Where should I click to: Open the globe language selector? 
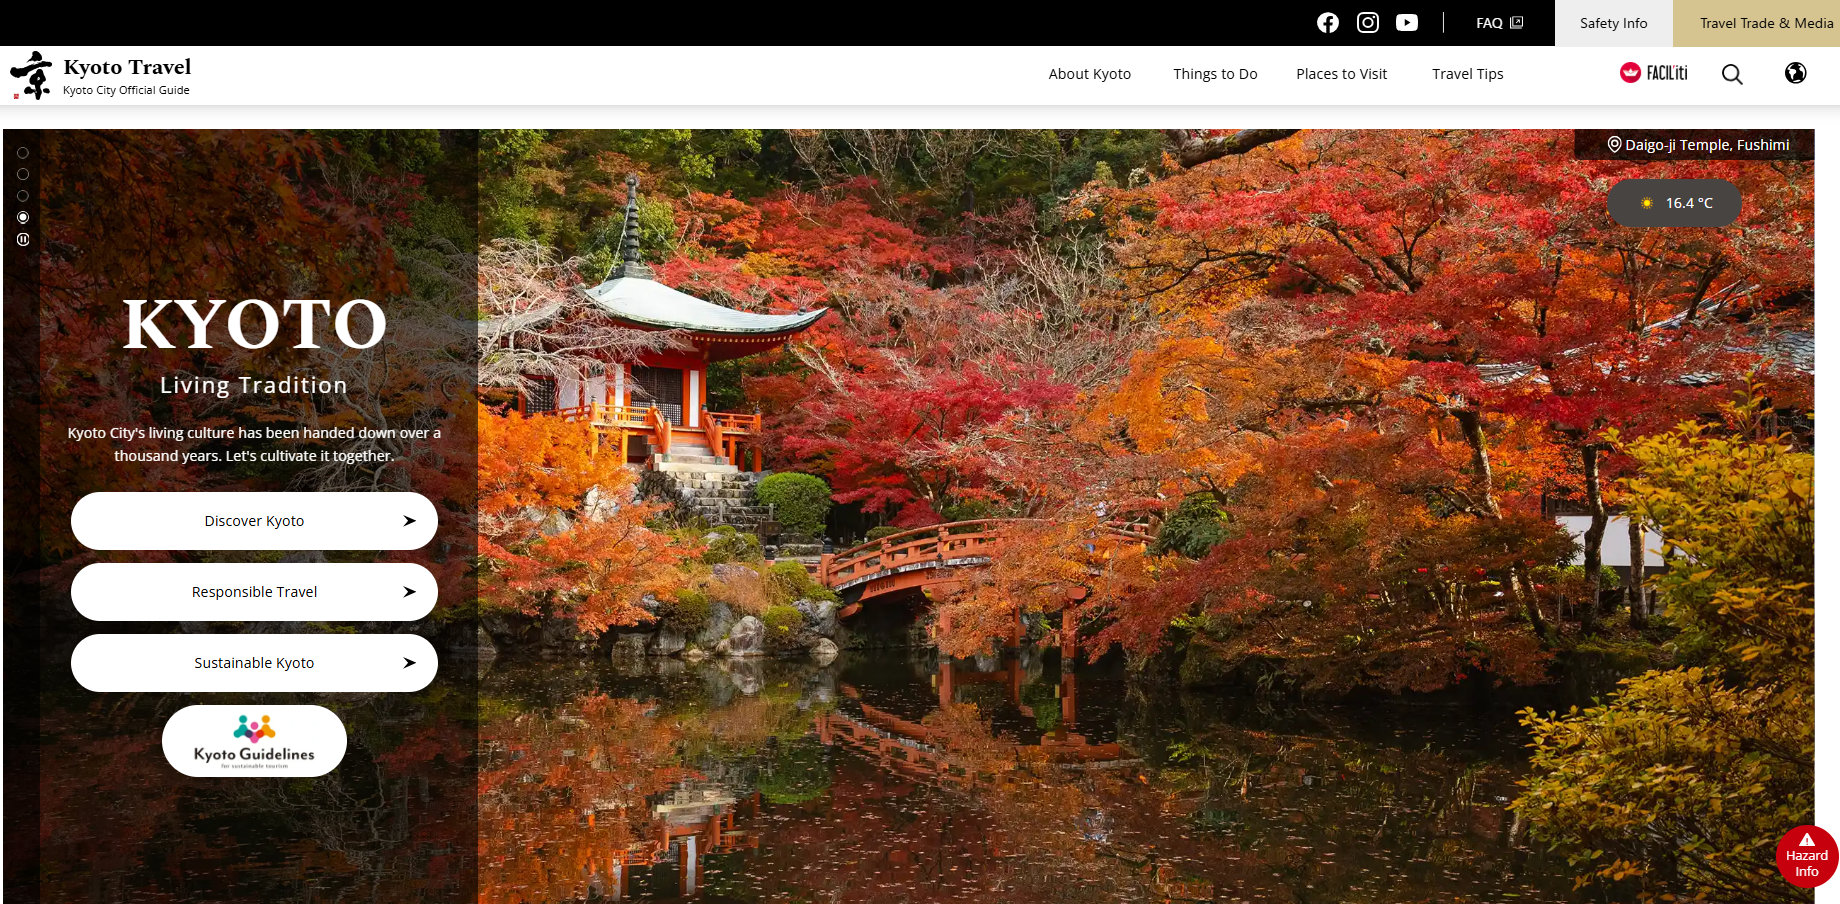tap(1795, 73)
